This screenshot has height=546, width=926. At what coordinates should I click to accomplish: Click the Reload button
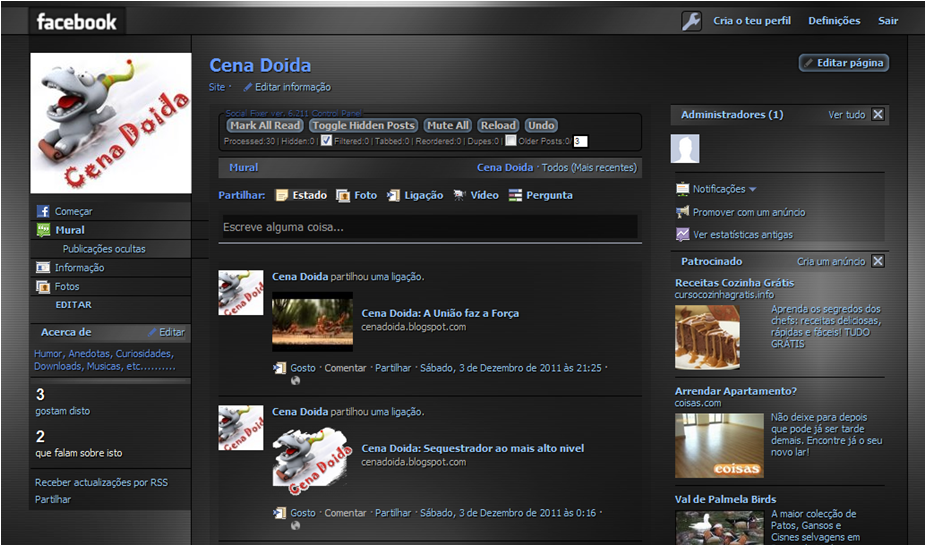[x=498, y=125]
